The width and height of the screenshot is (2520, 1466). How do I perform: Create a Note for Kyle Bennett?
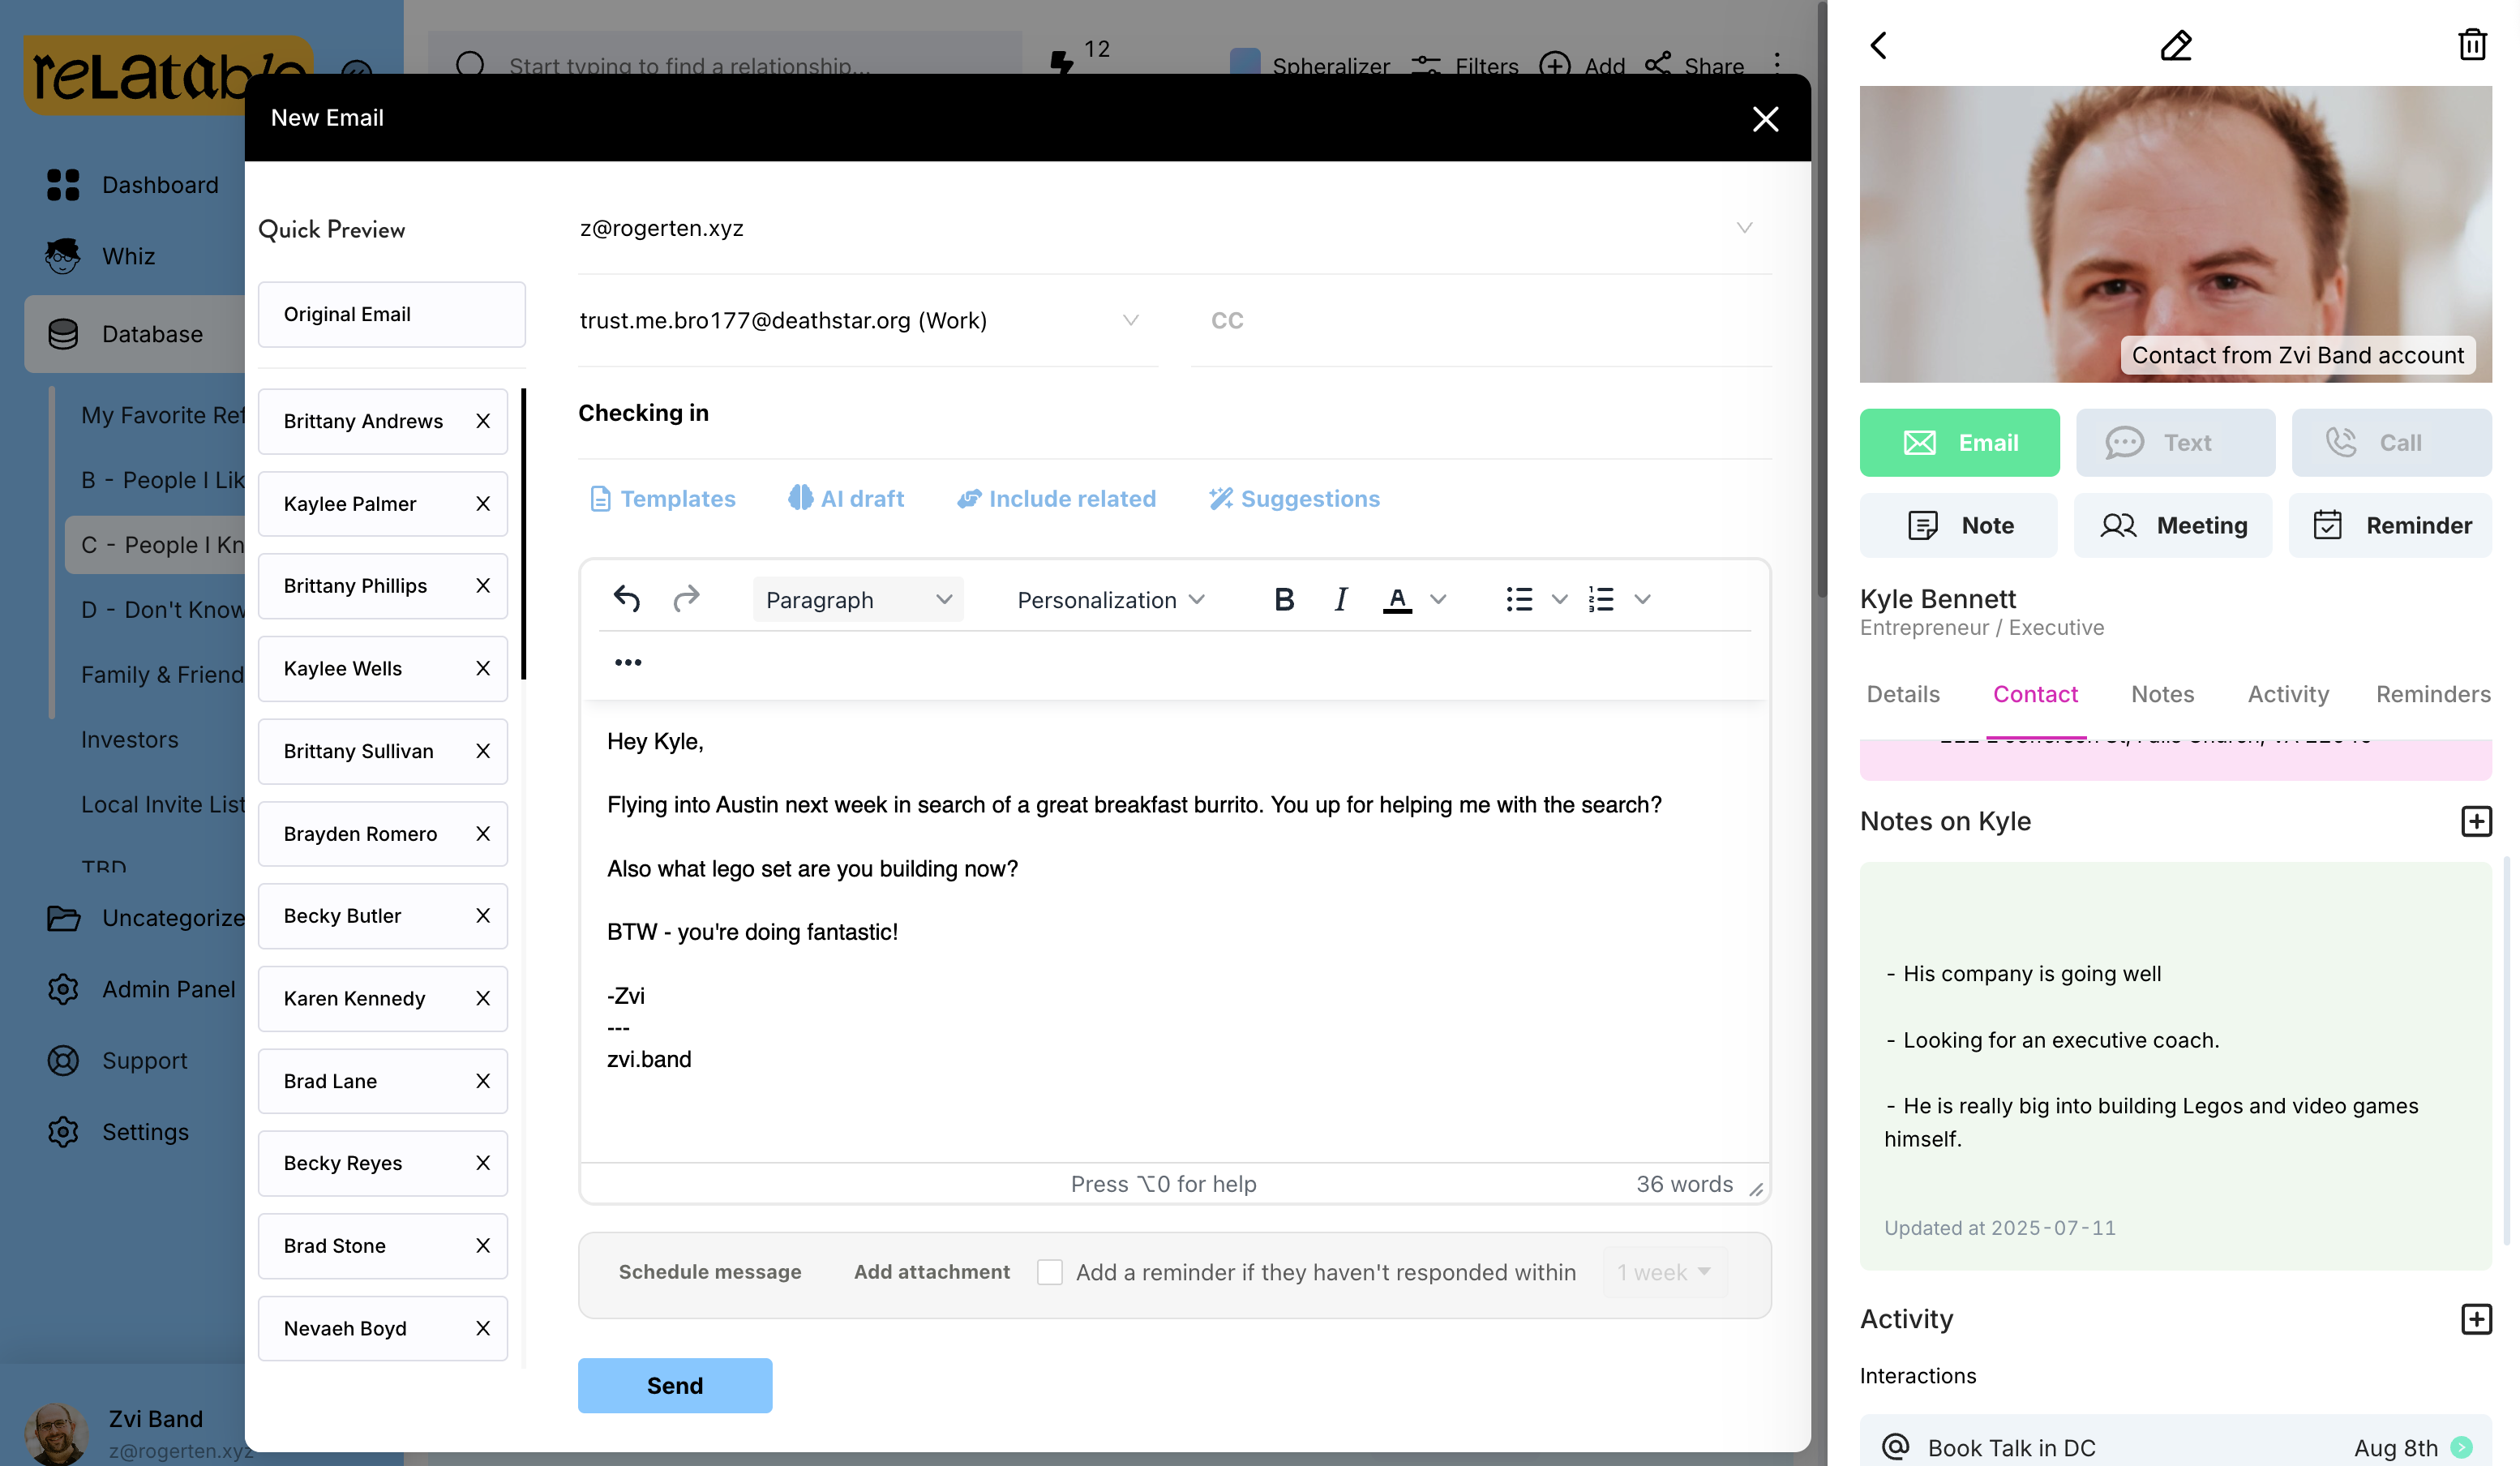(x=1958, y=524)
